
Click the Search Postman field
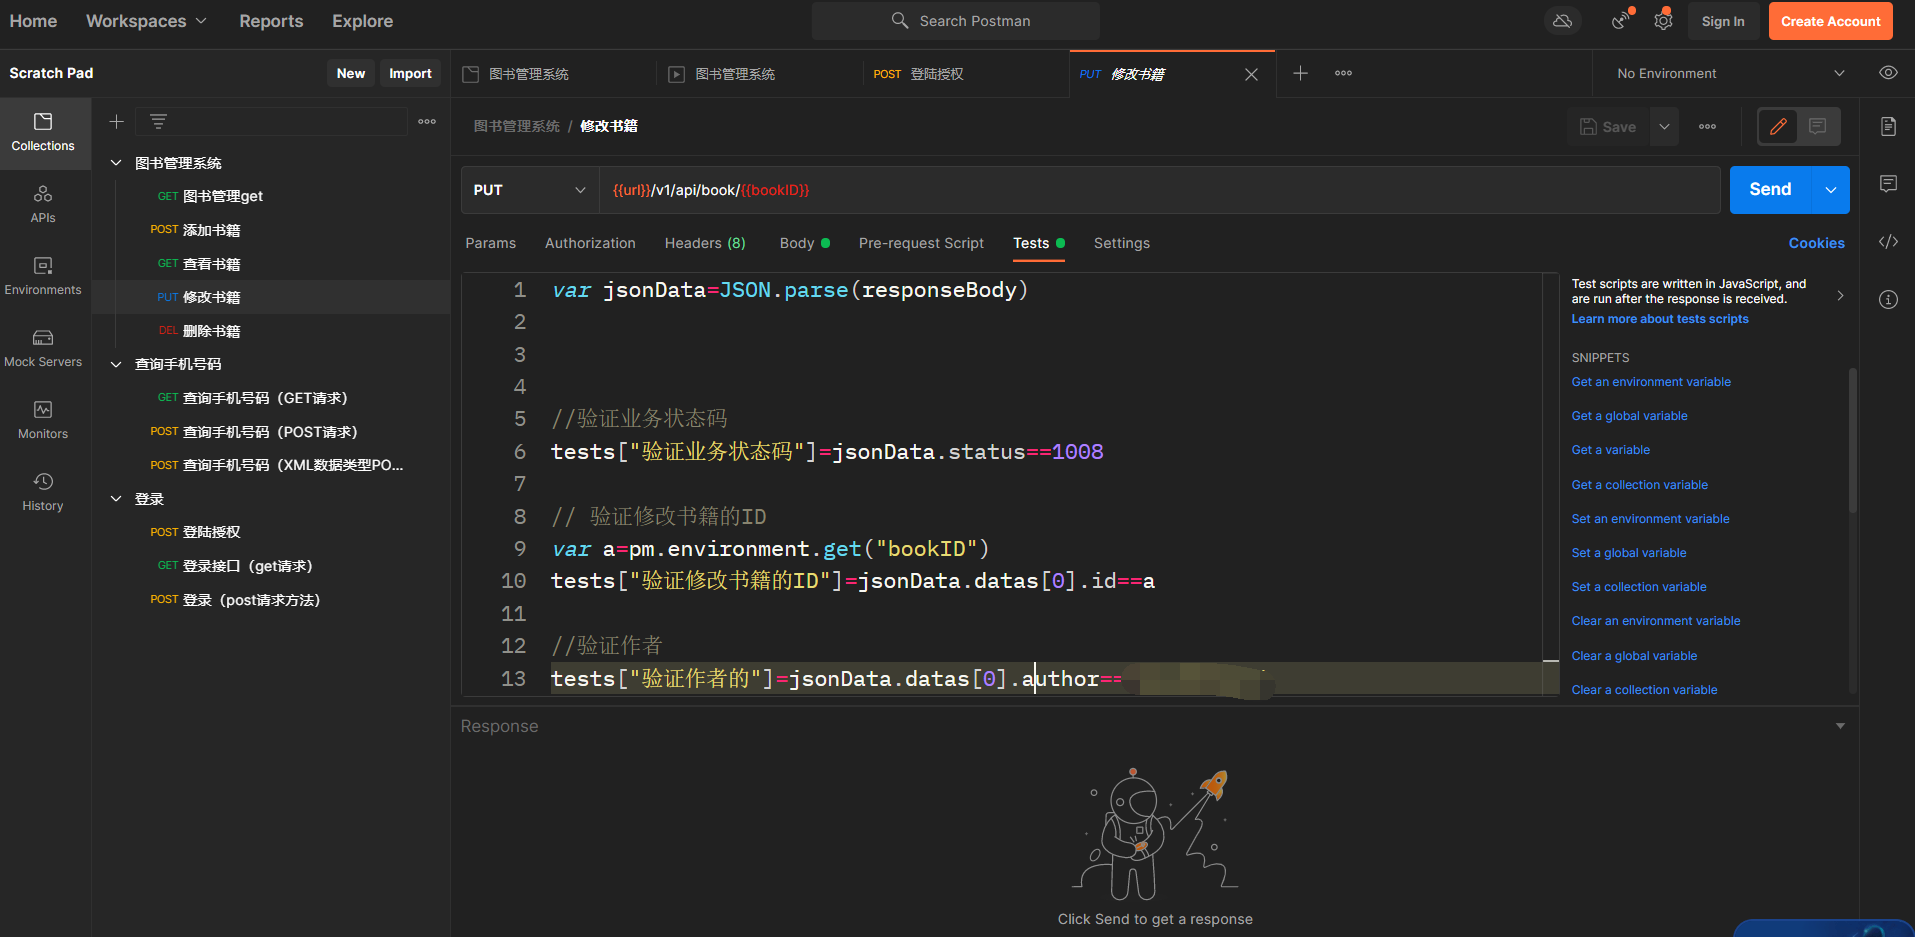coord(956,21)
